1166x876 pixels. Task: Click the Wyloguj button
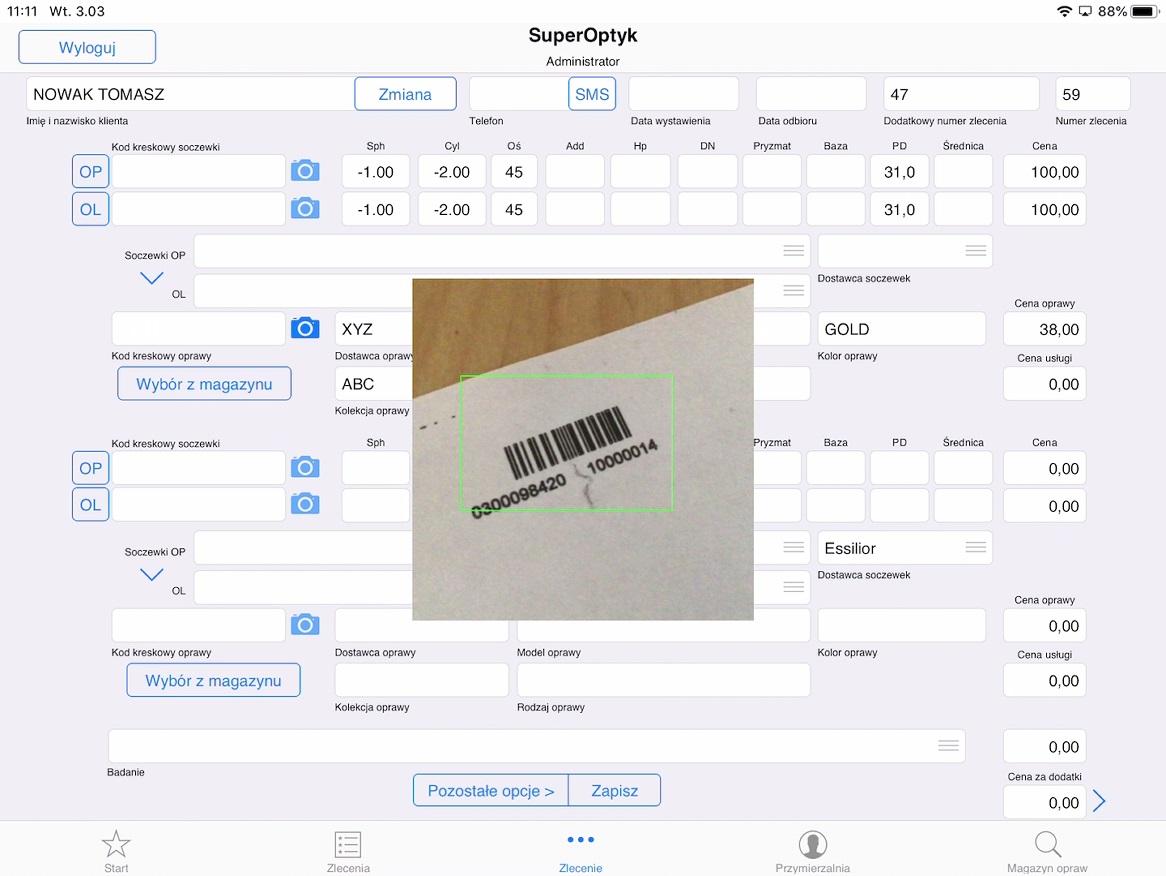87,47
